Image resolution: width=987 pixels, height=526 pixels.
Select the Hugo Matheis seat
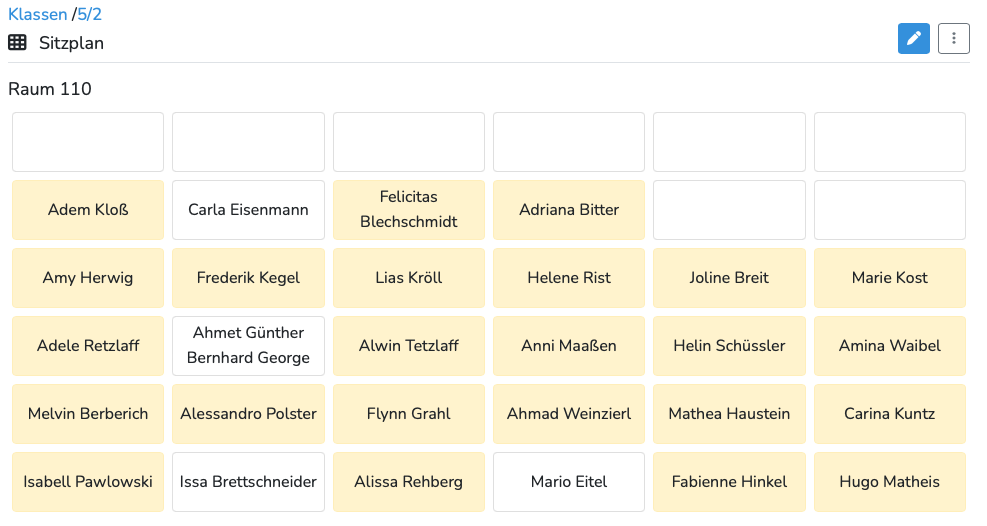(889, 481)
